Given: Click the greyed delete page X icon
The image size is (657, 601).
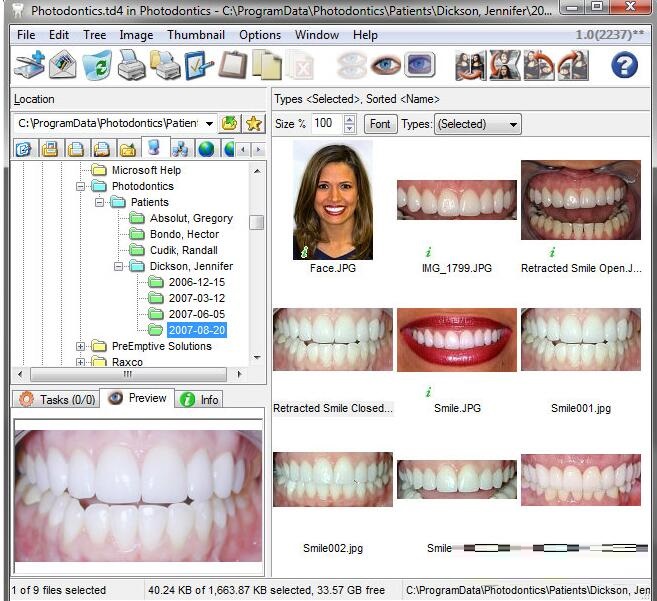Looking at the screenshot, I should click(300, 66).
